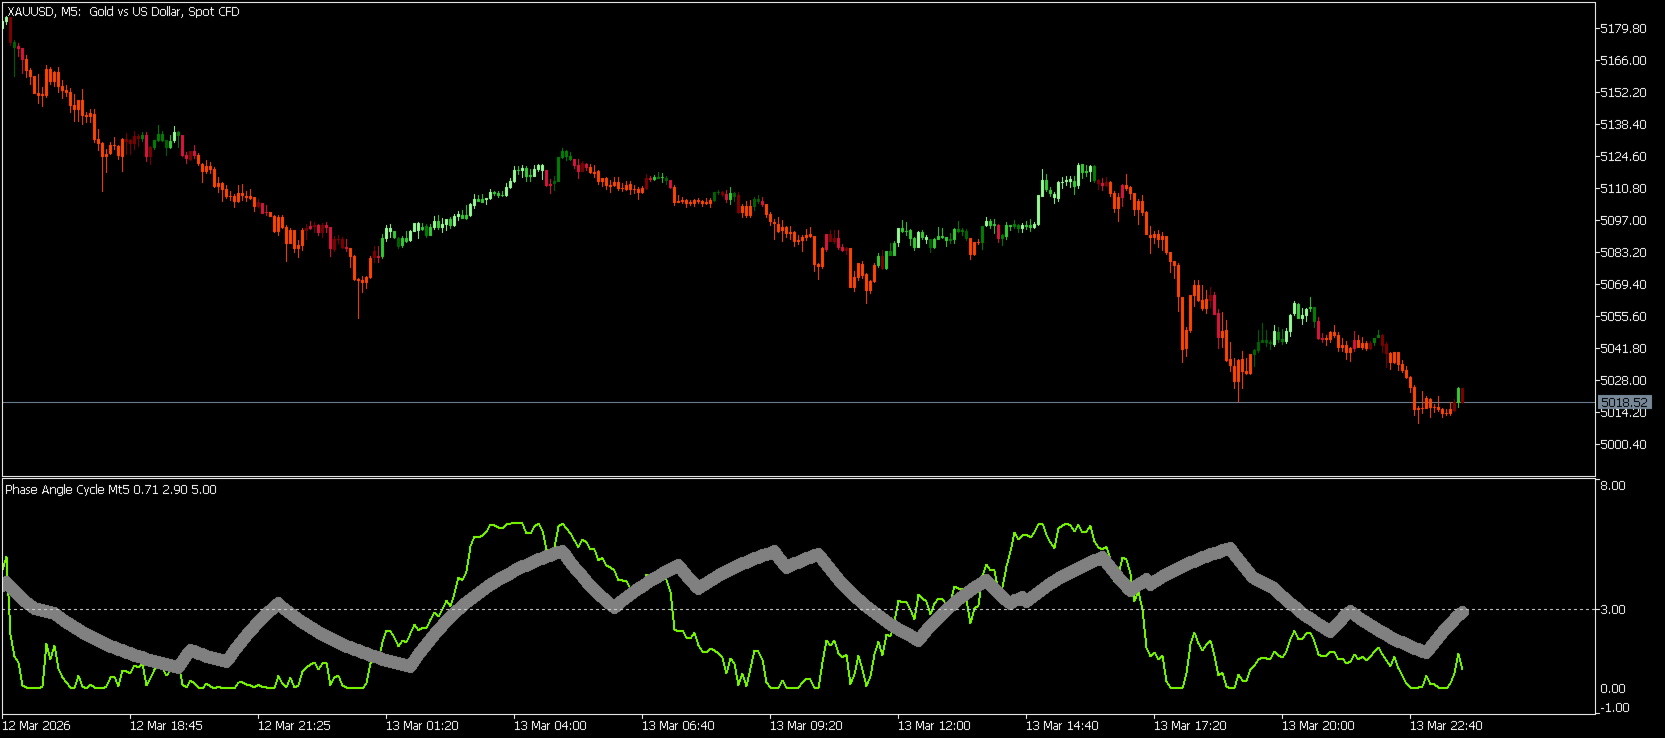The height and width of the screenshot is (738, 1665).
Task: Click the 13 Mar 06:40 time label
Action: (x=678, y=726)
